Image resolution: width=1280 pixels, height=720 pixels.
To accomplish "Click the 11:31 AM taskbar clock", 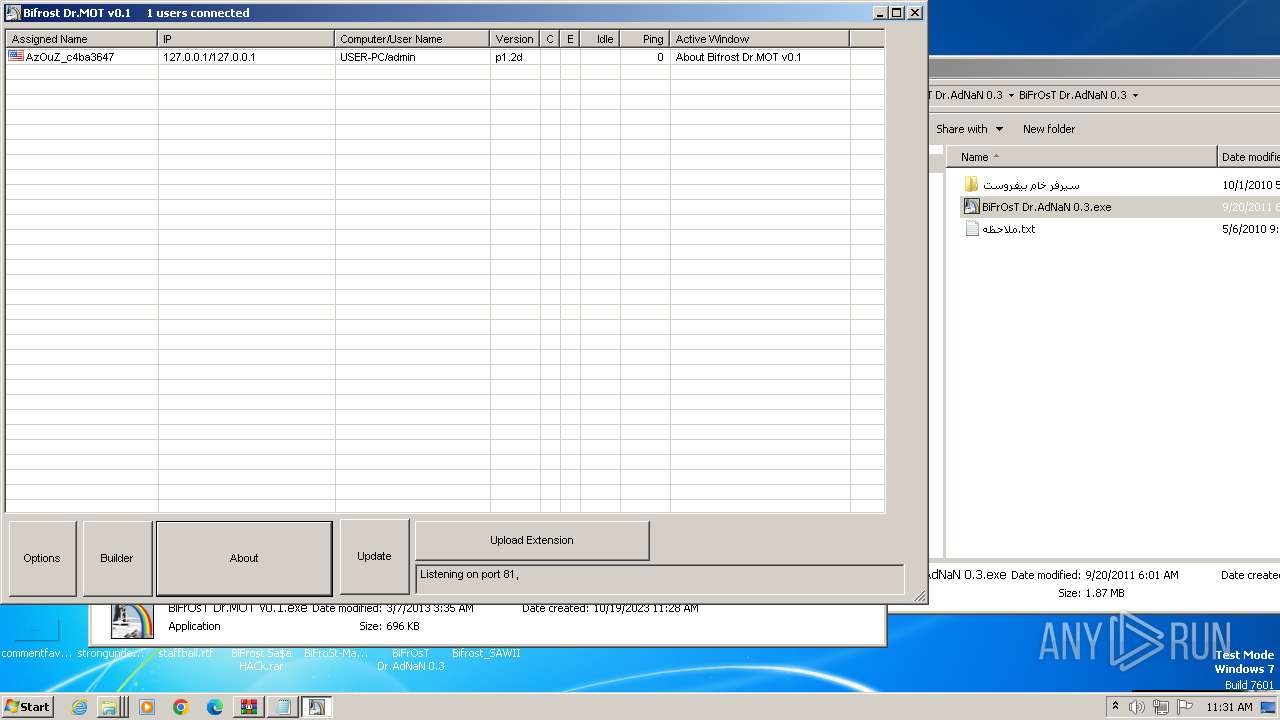I will point(1229,707).
